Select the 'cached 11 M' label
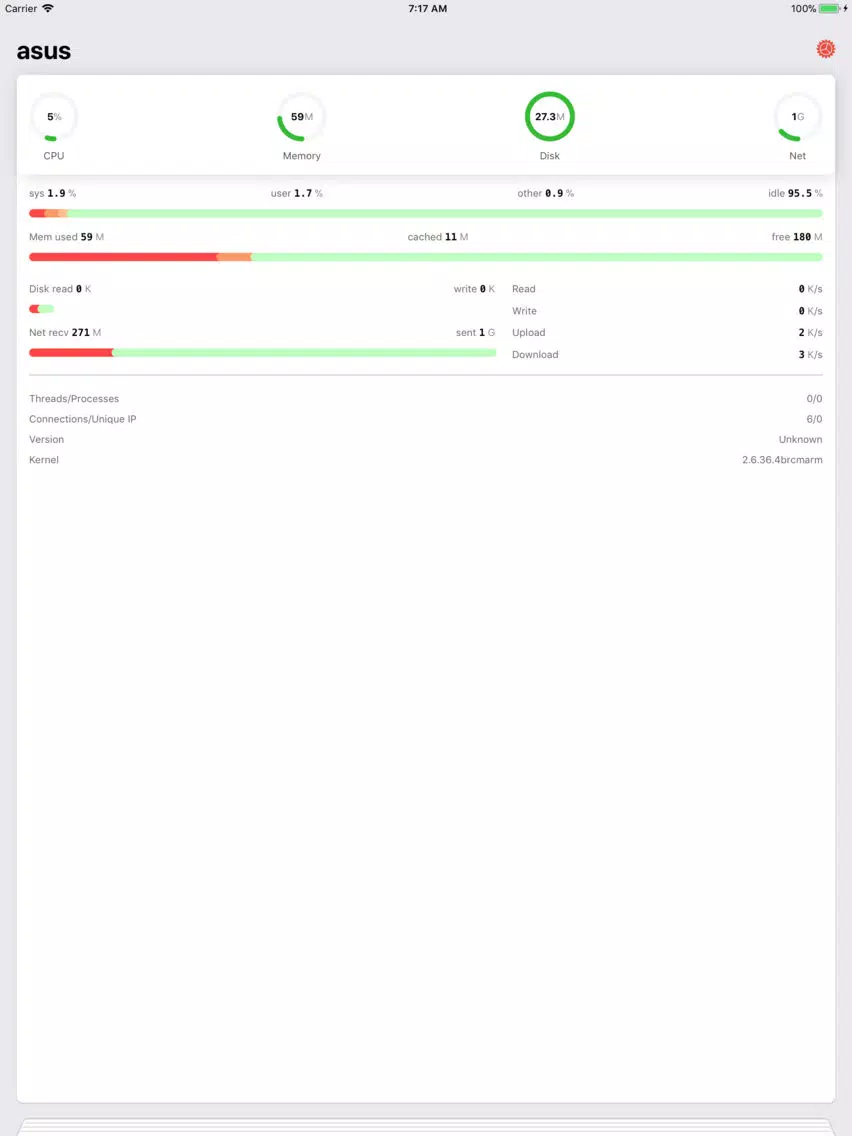Image resolution: width=852 pixels, height=1136 pixels. pos(438,237)
